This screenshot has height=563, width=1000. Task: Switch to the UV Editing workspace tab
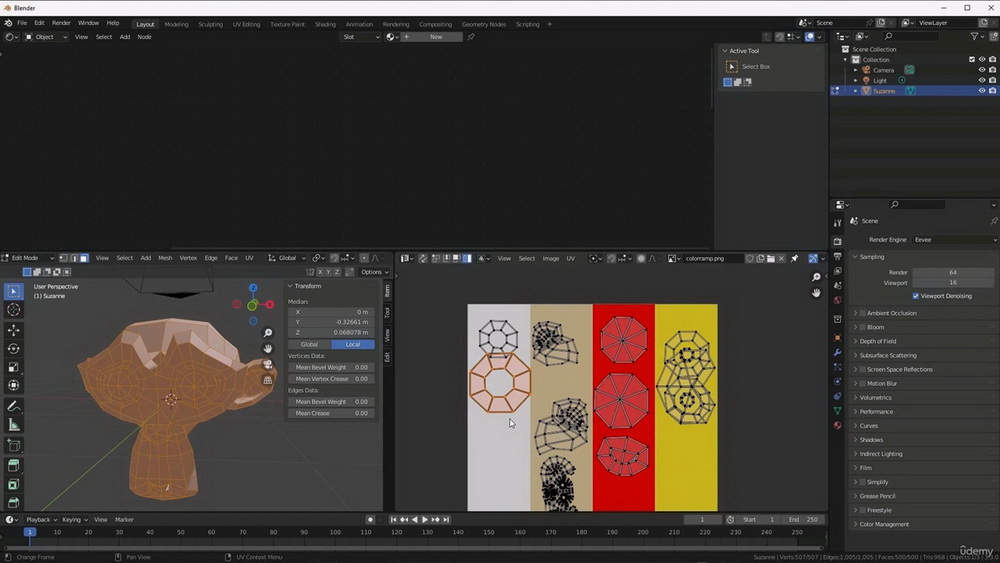pyautogui.click(x=246, y=24)
